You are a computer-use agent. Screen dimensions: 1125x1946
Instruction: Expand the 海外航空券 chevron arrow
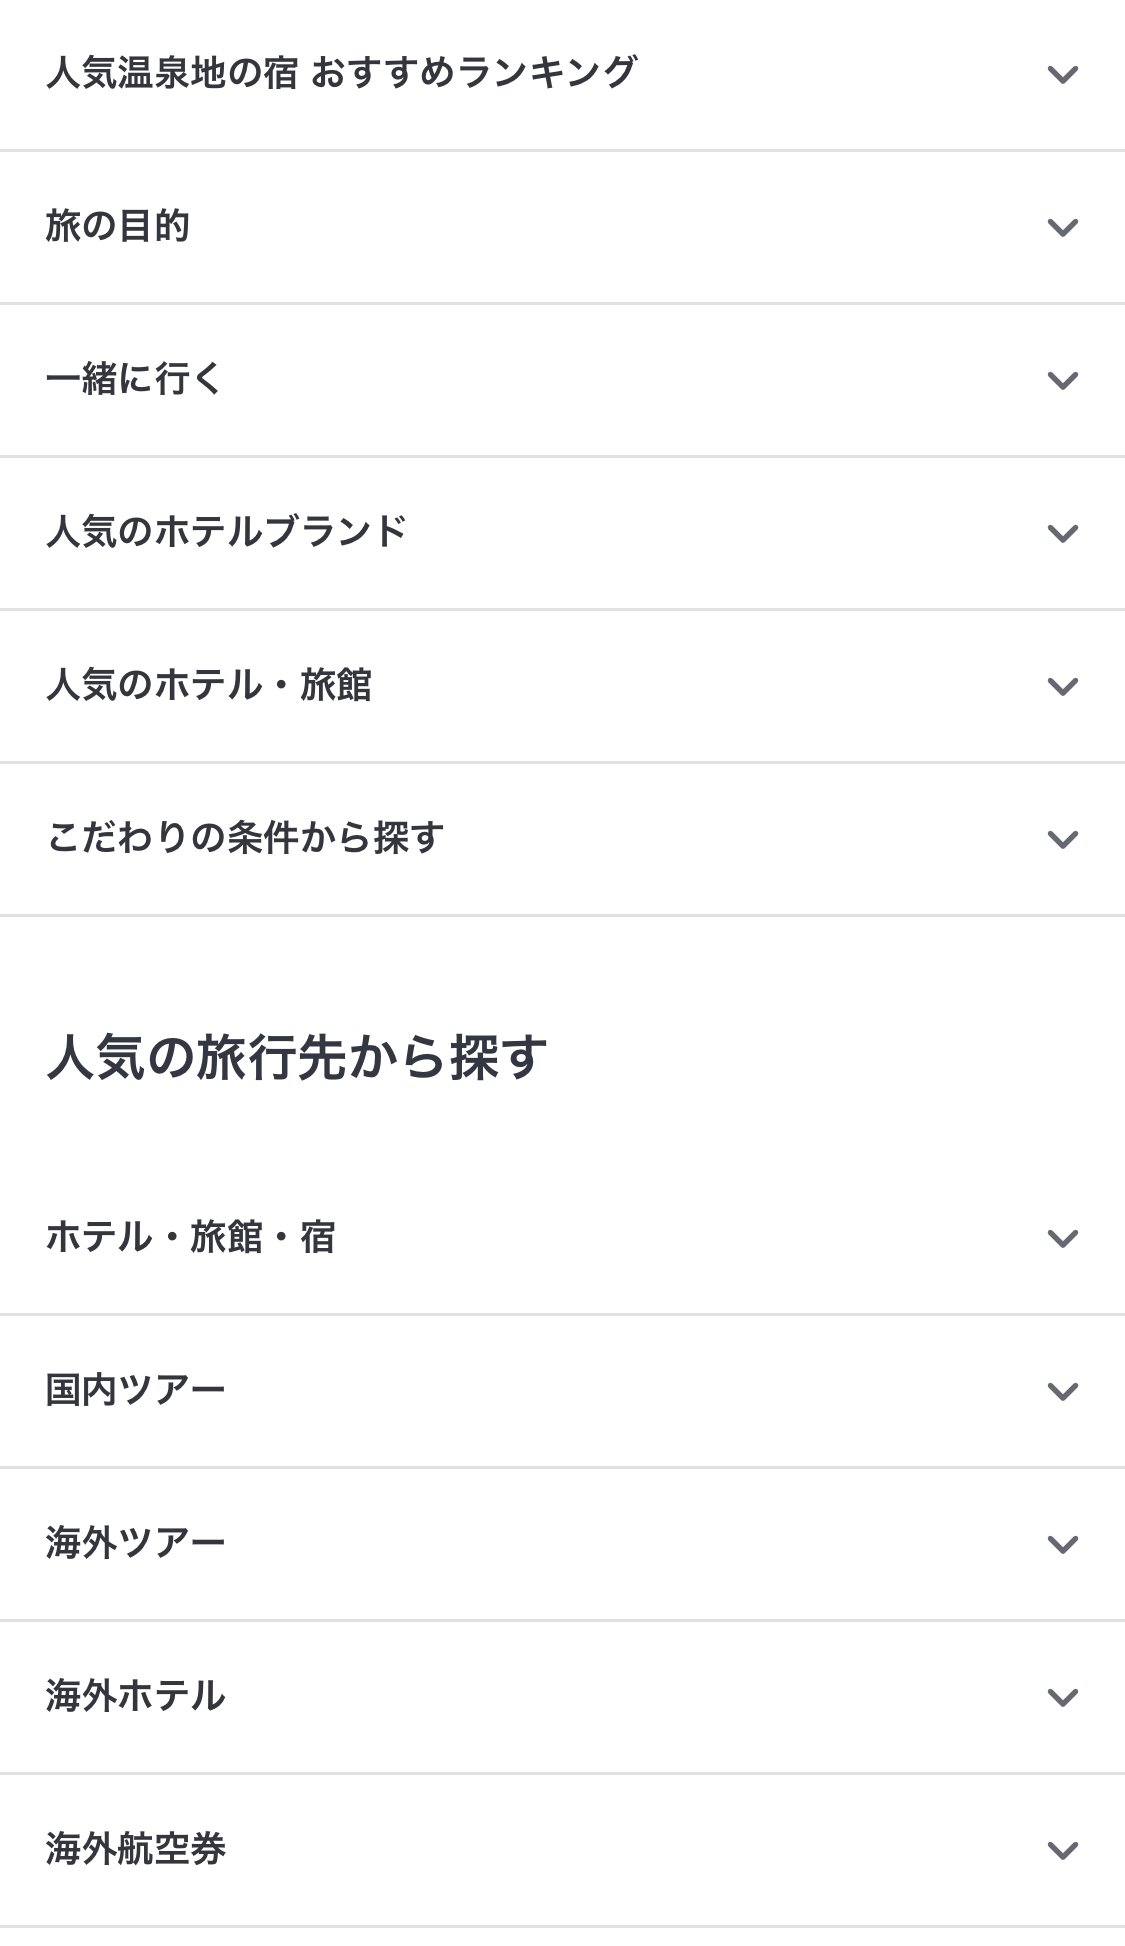tap(1062, 1850)
